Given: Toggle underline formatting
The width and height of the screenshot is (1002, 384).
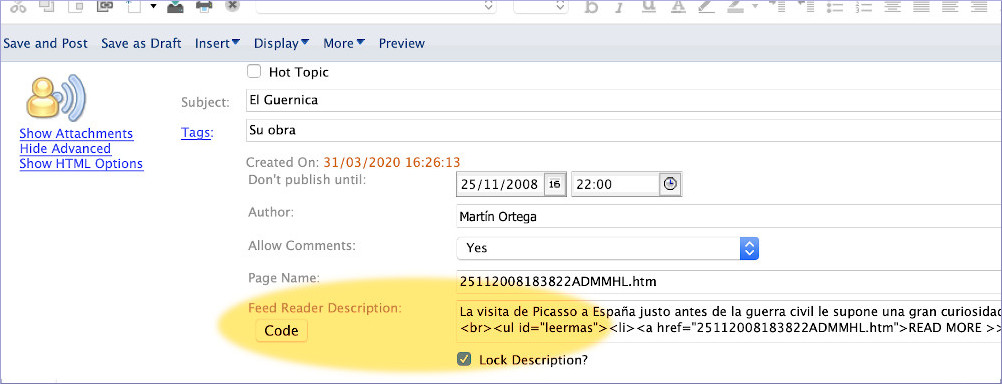Looking at the screenshot, I should (649, 6).
